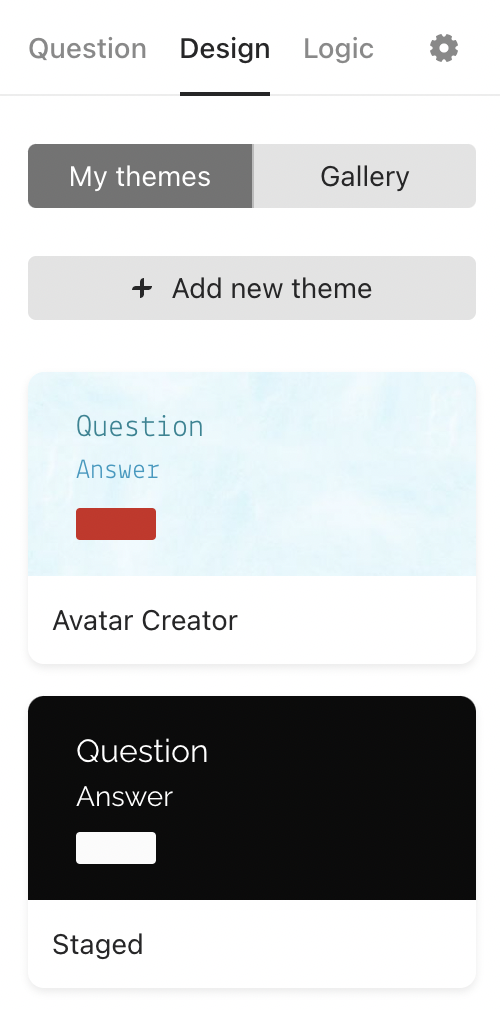500x1010 pixels.
Task: Click the blue Answer text in Avatar Creator
Action: tap(117, 470)
